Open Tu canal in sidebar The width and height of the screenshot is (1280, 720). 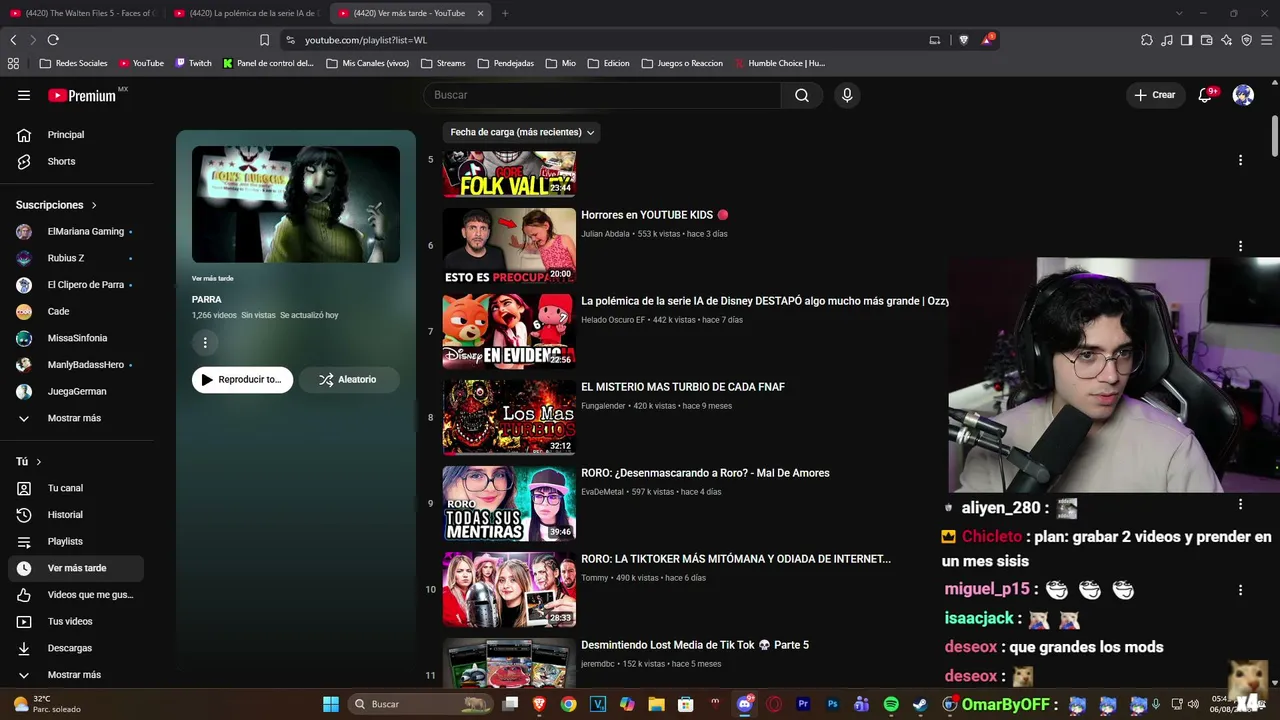[77, 488]
